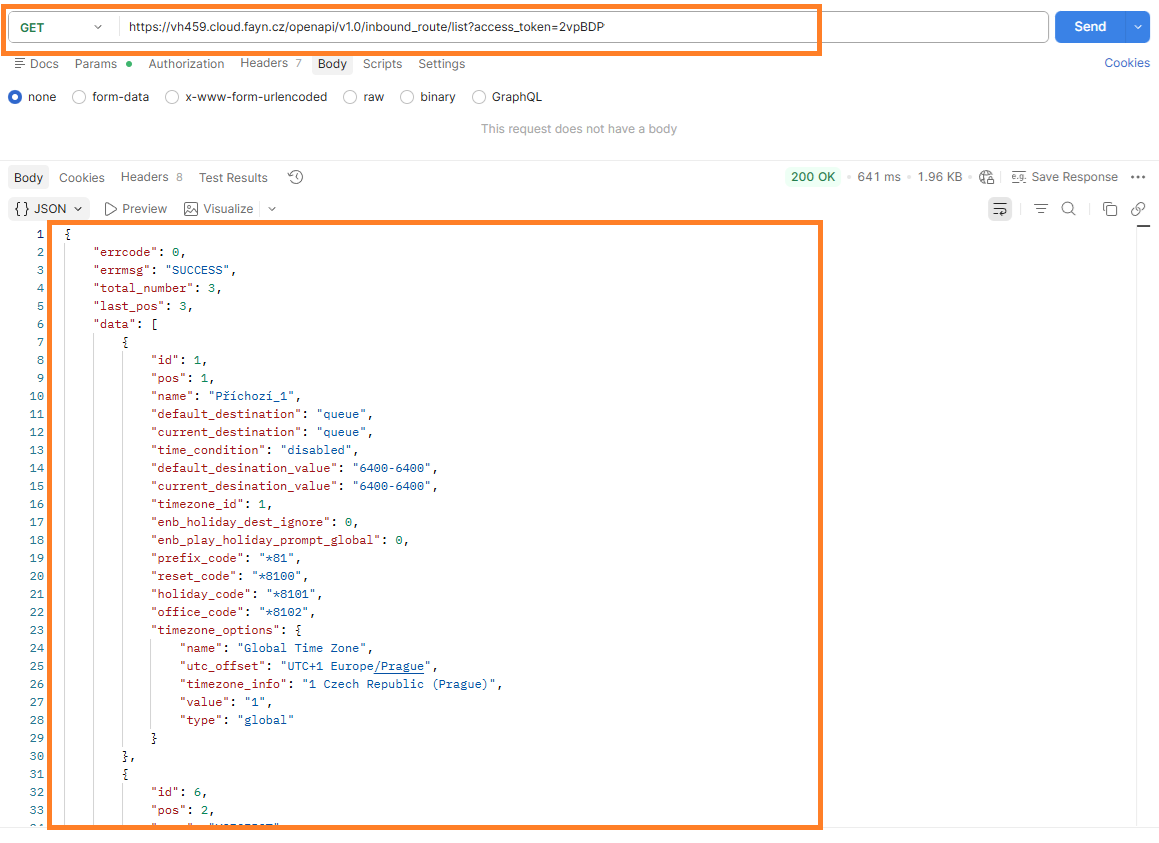The image size is (1159, 843).
Task: Open the Settings tab
Action: (x=441, y=64)
